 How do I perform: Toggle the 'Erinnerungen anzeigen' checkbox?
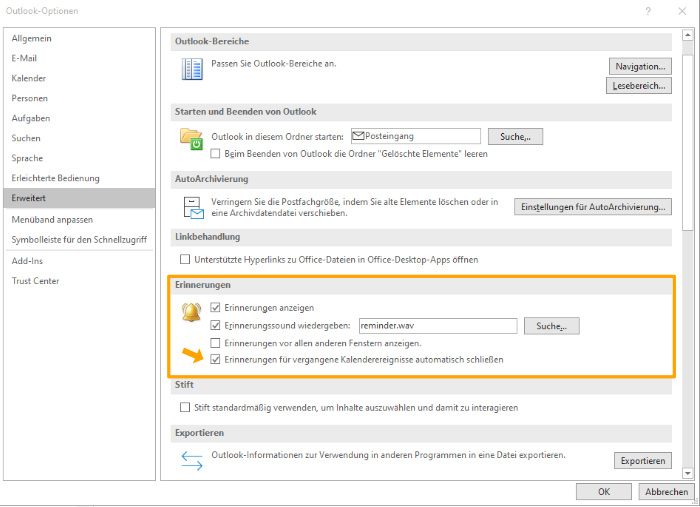click(215, 308)
